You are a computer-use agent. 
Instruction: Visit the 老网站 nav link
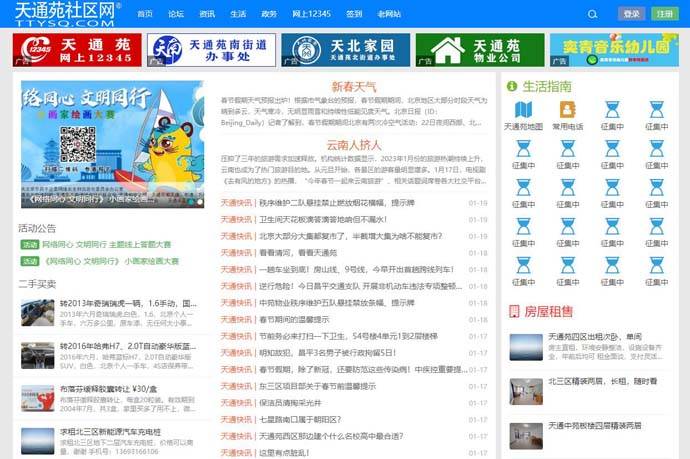tap(389, 14)
